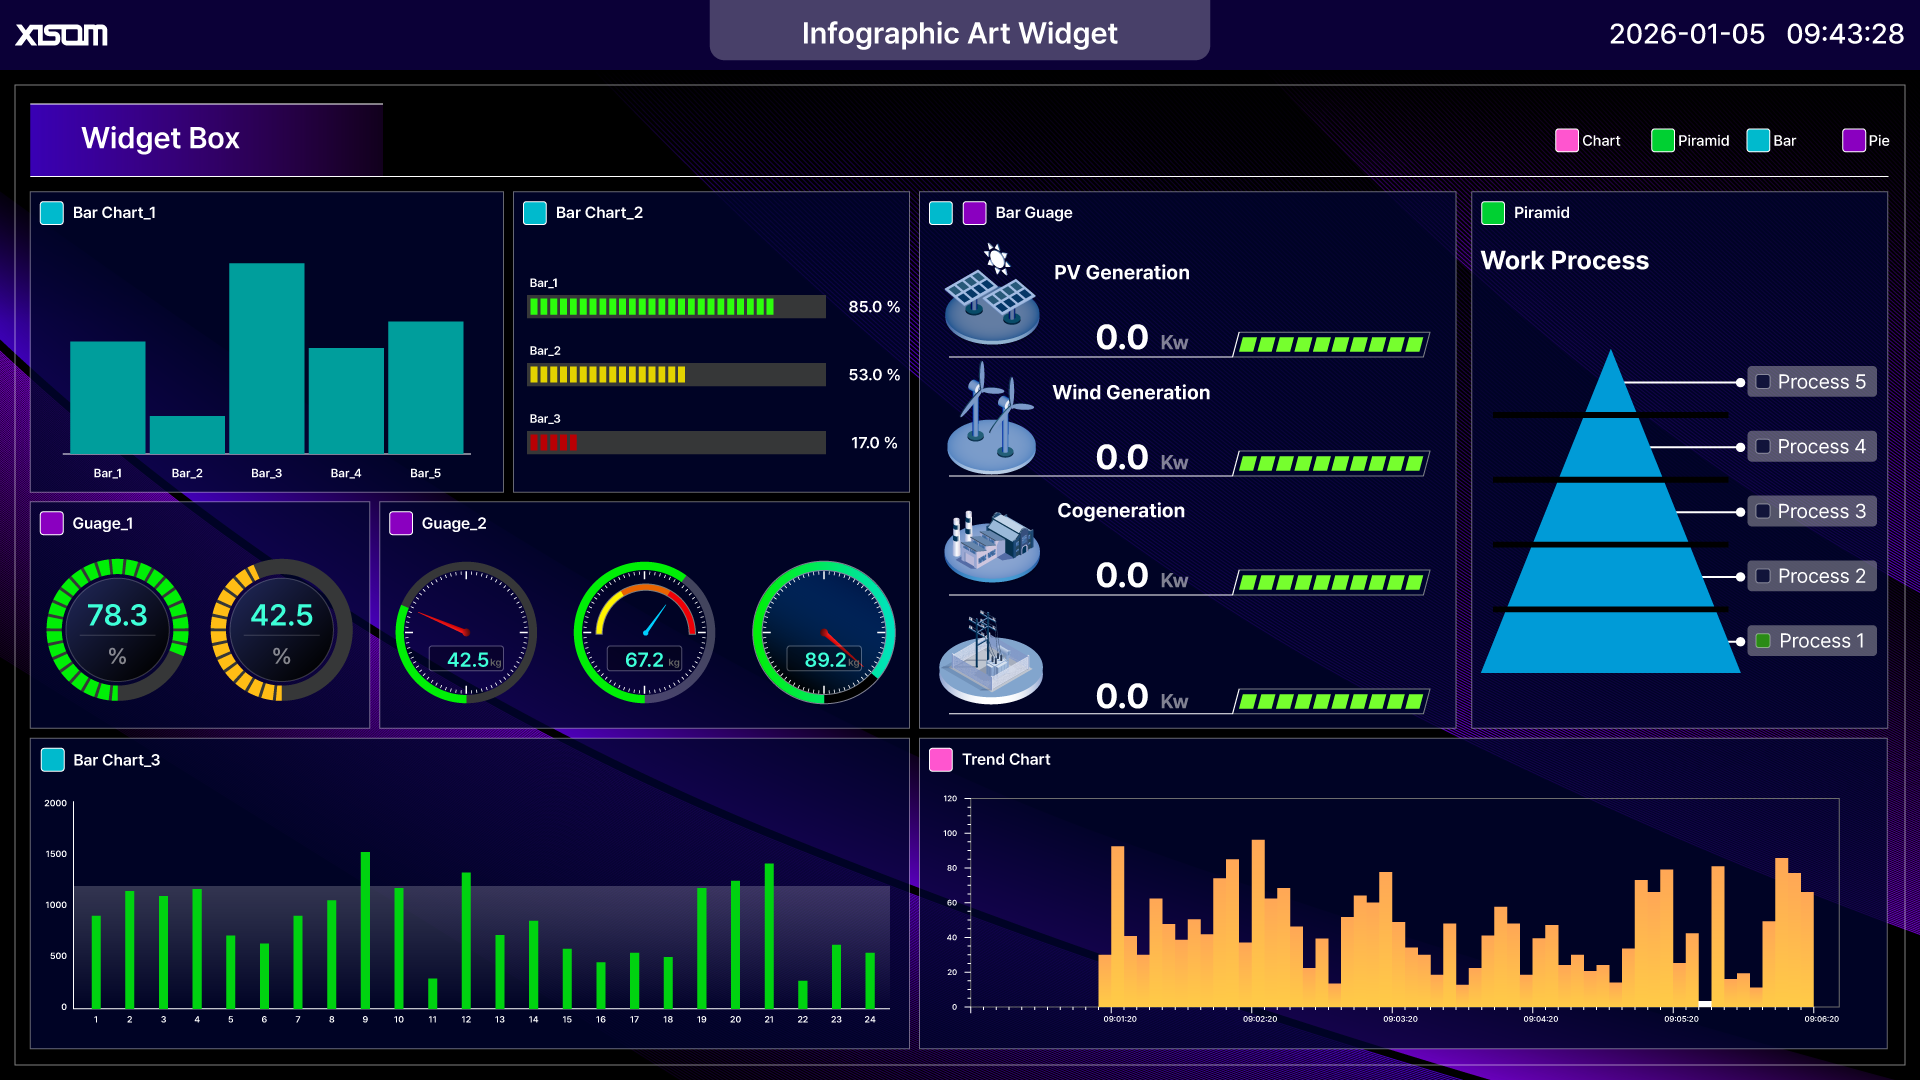This screenshot has width=1920, height=1080.
Task: Click the Pie color swatch in the legend
Action: click(1855, 140)
